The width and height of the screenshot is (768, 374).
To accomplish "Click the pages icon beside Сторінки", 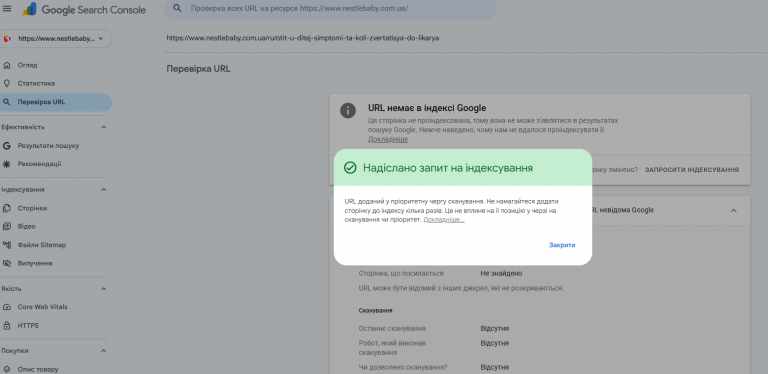I will click(7, 208).
